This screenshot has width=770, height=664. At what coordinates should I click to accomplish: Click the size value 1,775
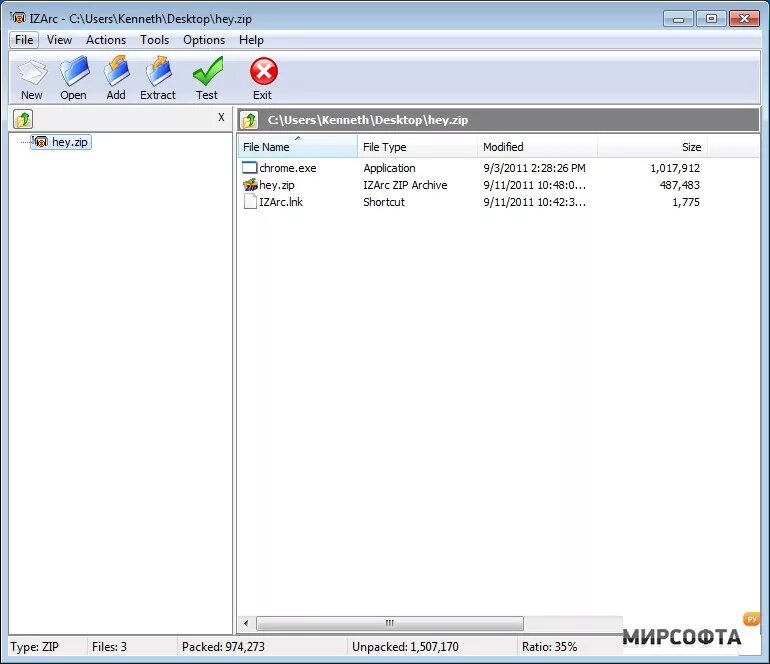pos(686,202)
